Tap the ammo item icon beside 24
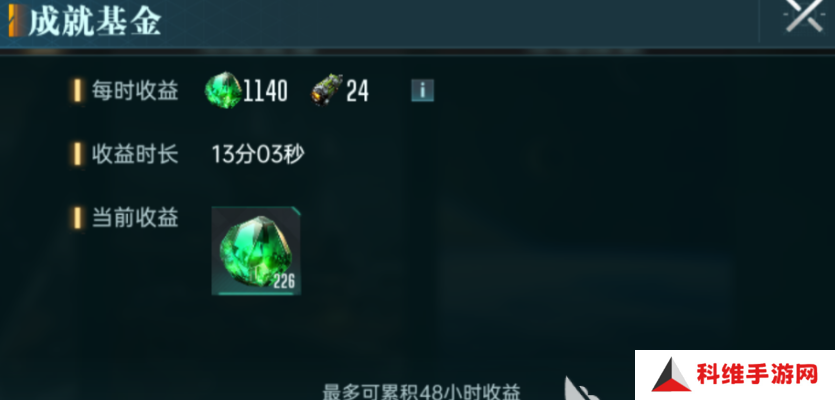Image resolution: width=835 pixels, height=400 pixels. [326, 90]
